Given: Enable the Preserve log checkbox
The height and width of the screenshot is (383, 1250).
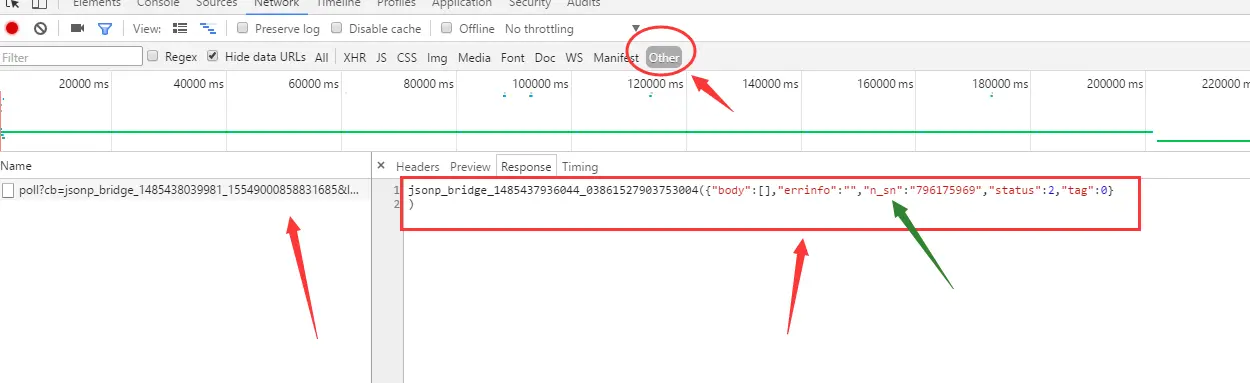Looking at the screenshot, I should click(x=243, y=29).
